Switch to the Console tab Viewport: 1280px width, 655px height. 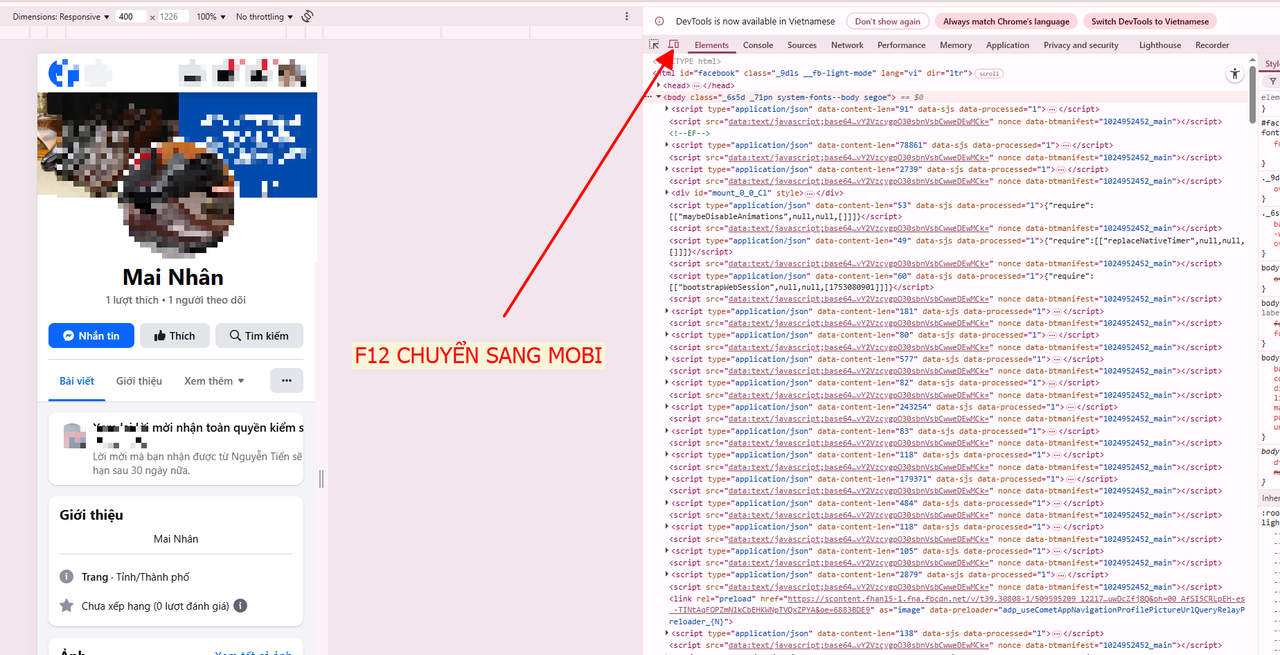(758, 45)
